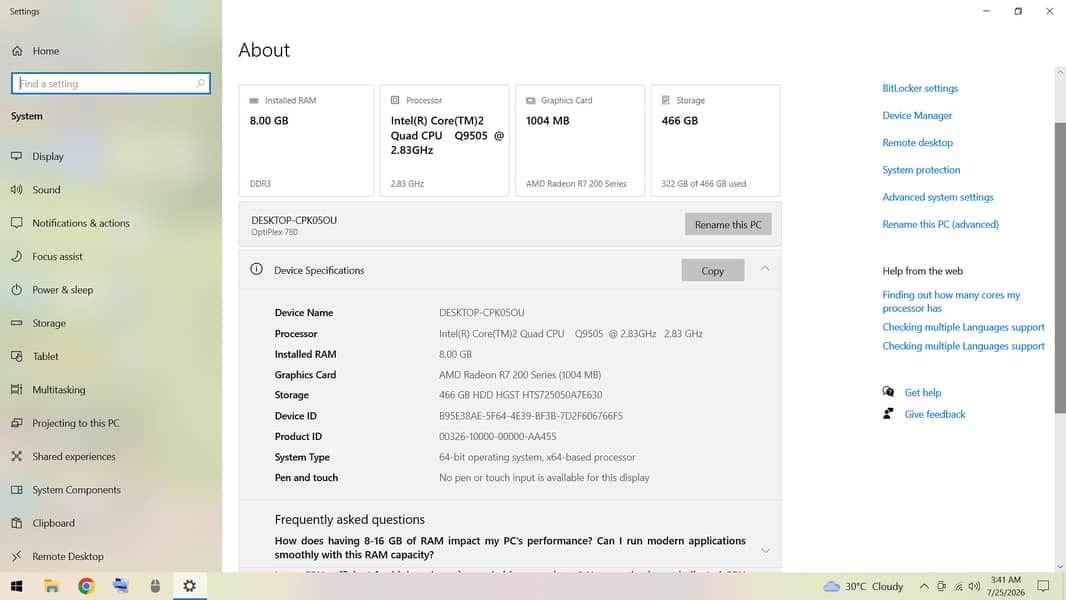Click the Power & sleep icon
The image size is (1066, 600).
[16, 289]
